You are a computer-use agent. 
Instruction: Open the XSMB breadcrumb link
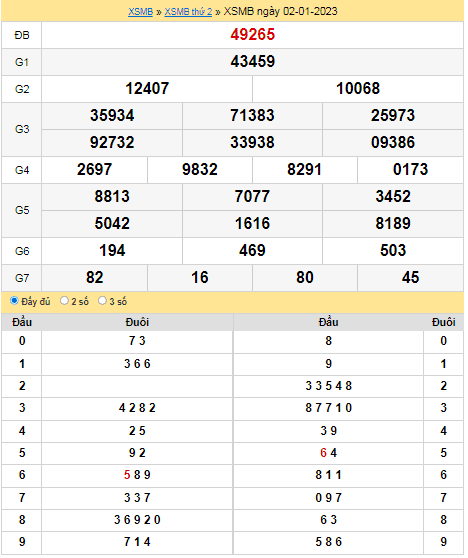pos(141,12)
